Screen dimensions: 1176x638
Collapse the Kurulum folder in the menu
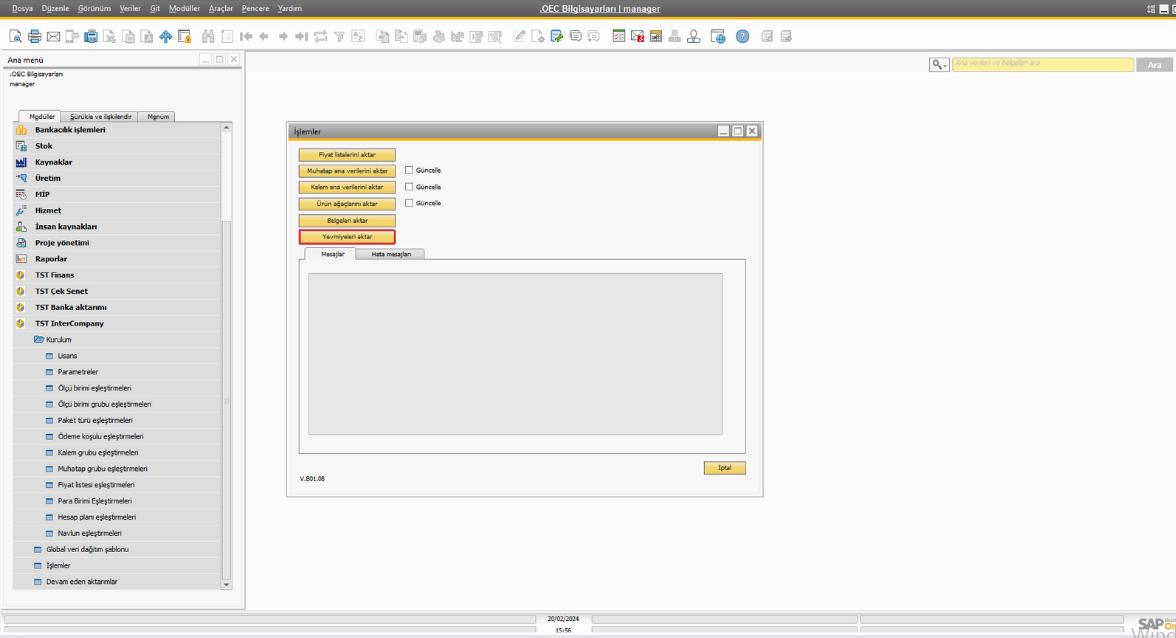point(39,340)
